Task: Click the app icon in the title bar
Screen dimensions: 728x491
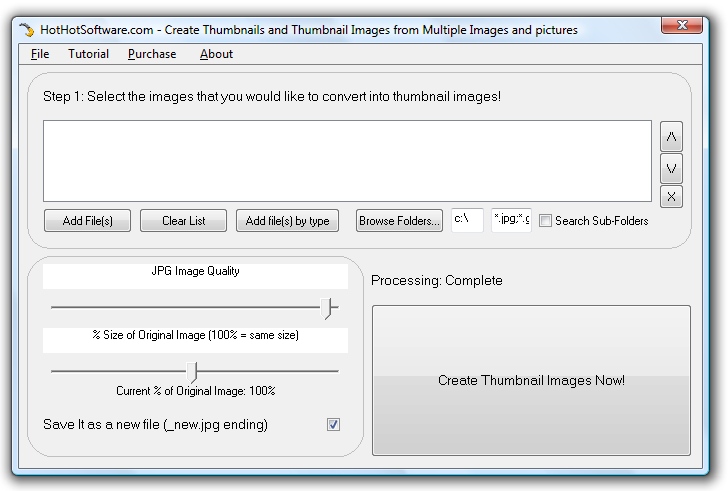Action: [x=27, y=30]
